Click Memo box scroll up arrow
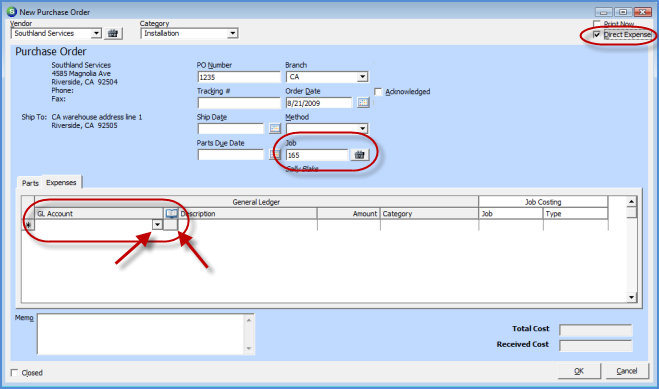Screen dimensions: 659x389 tap(249, 320)
